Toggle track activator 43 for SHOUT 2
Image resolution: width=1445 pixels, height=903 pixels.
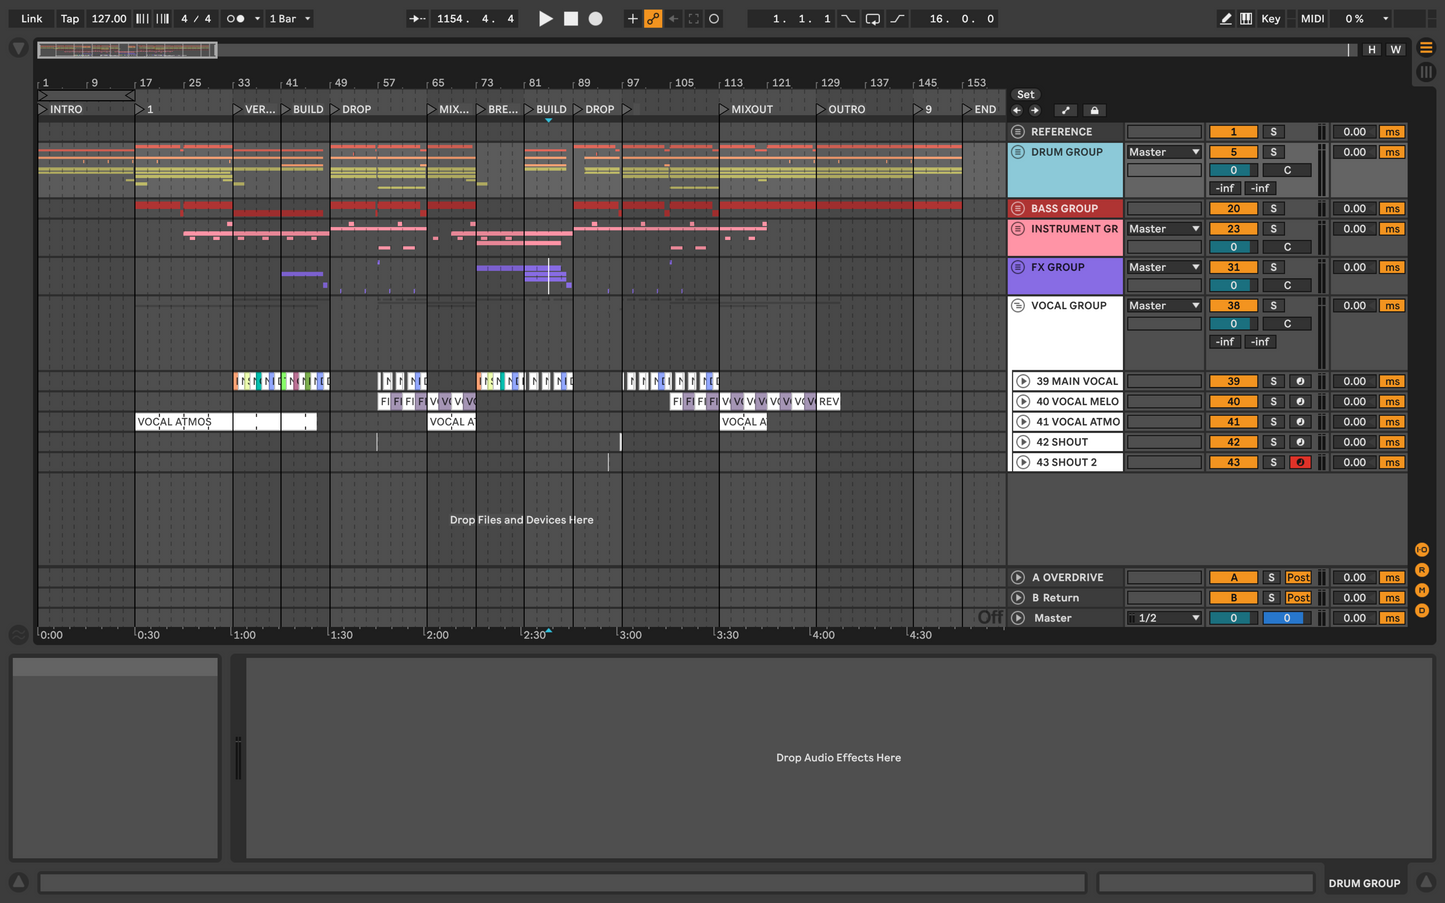pyautogui.click(x=1233, y=462)
